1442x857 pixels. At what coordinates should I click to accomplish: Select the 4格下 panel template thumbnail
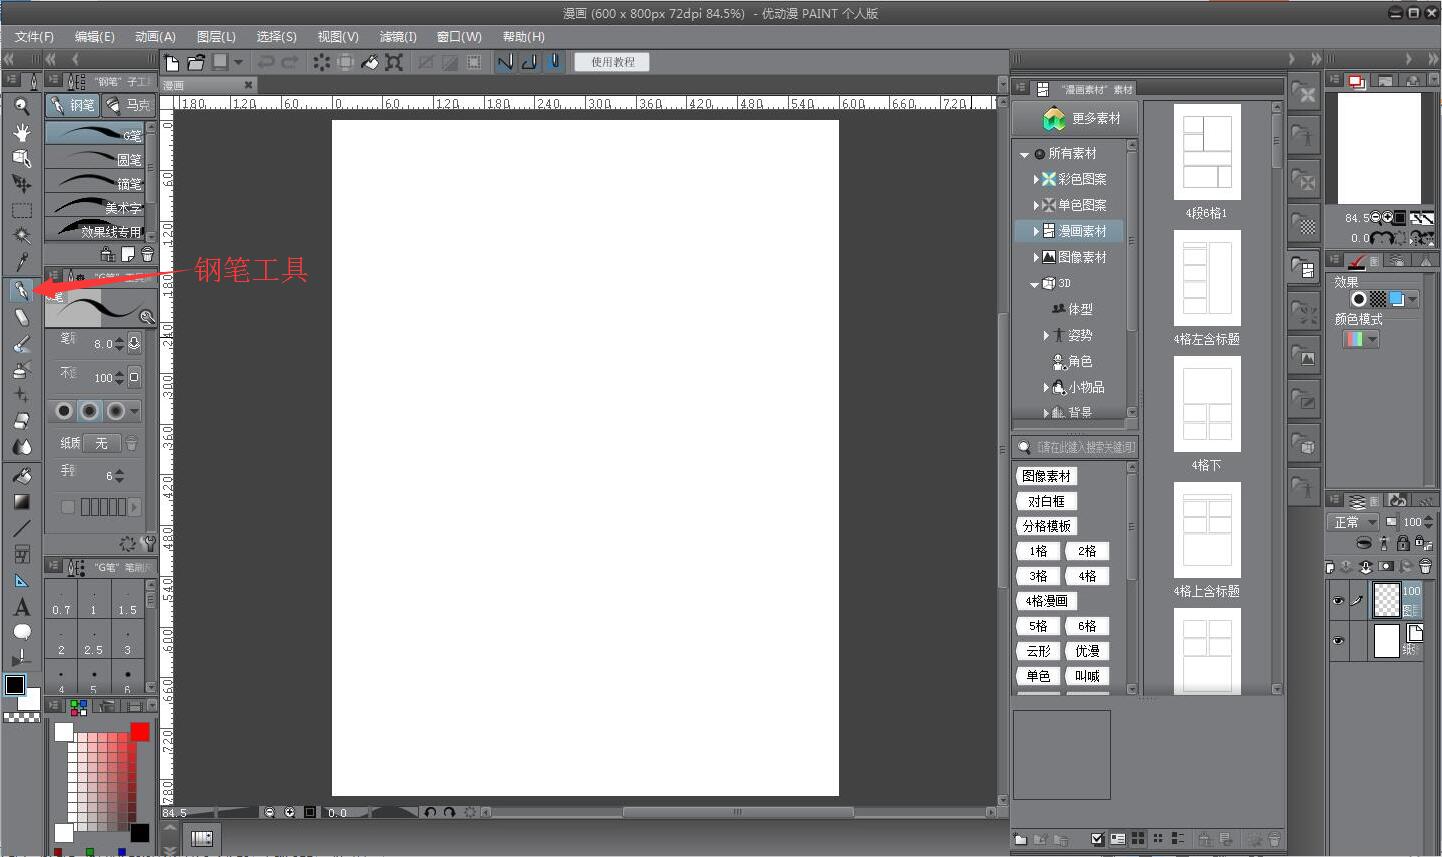point(1207,405)
